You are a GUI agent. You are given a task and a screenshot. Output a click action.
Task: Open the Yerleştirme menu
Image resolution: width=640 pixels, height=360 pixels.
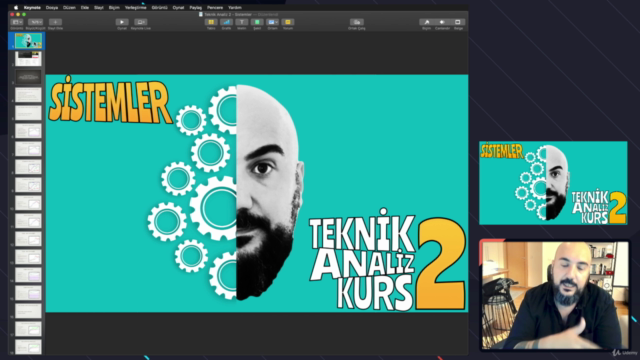coord(136,7)
